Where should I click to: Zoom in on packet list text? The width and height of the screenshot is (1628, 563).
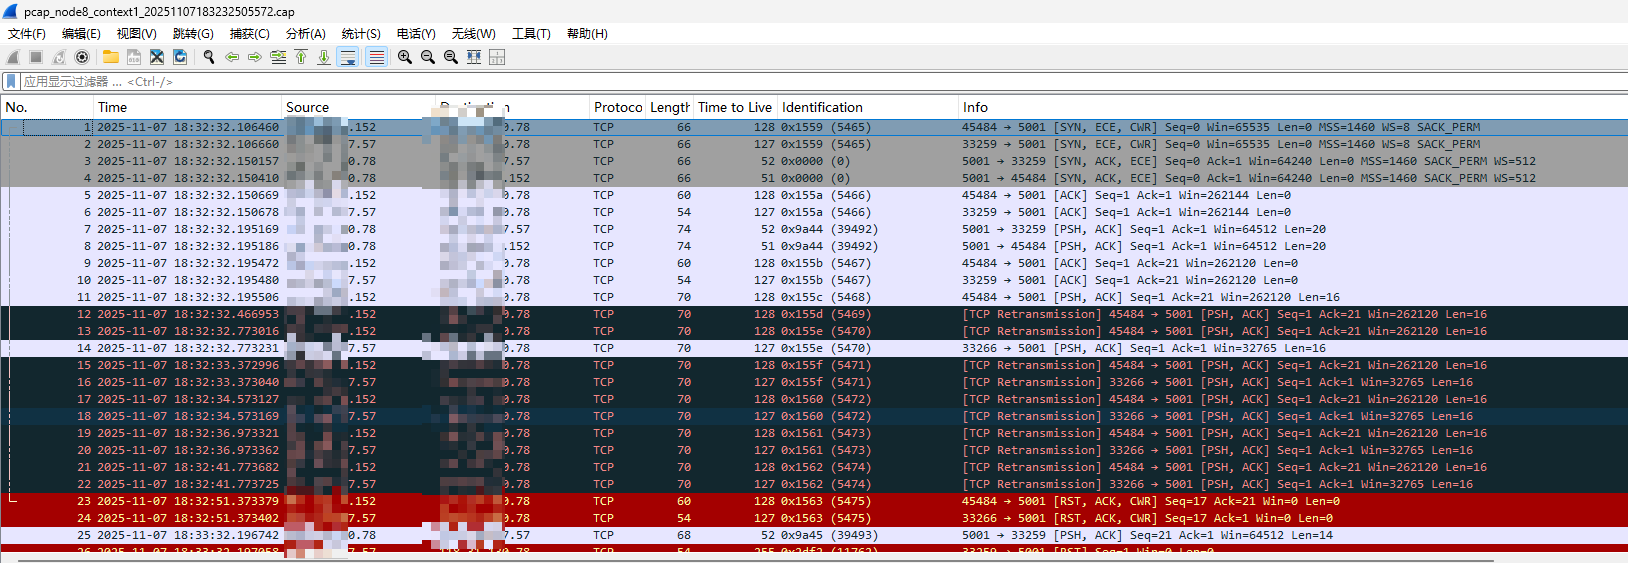coord(405,57)
